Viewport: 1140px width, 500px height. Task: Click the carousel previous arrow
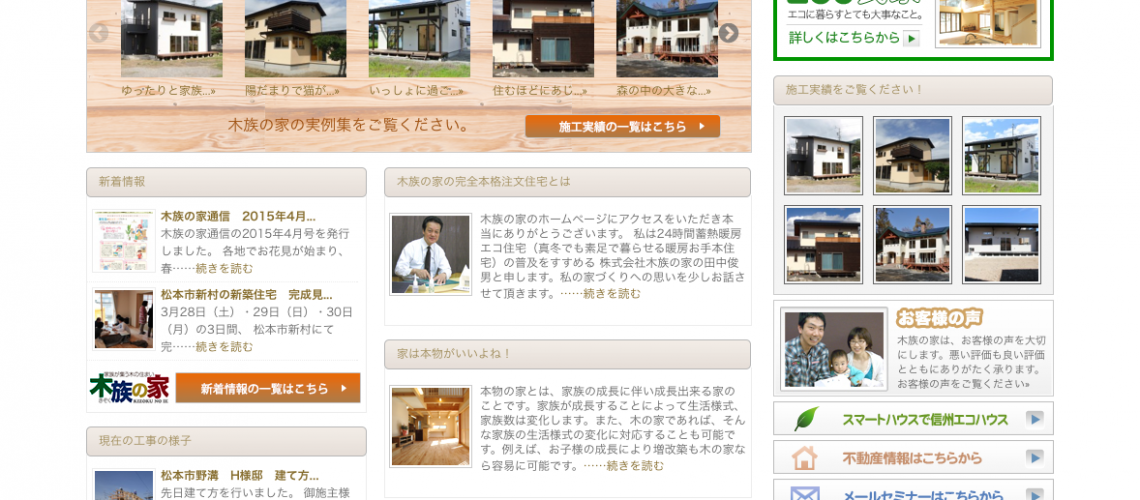[x=98, y=33]
